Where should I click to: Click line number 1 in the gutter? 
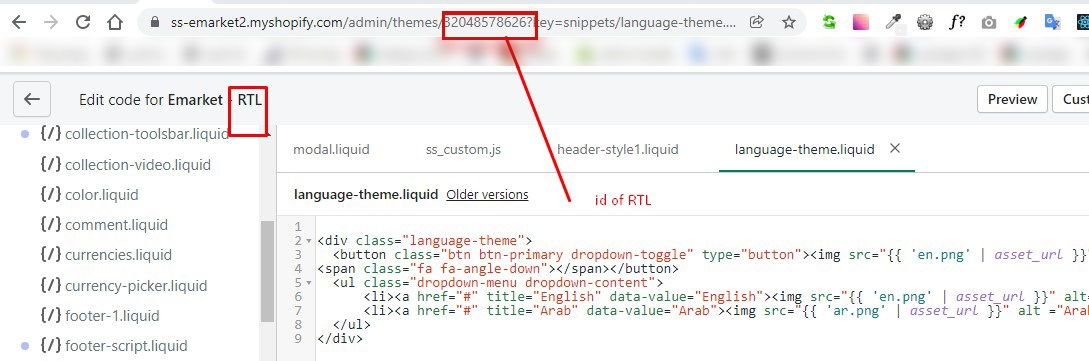point(298,226)
